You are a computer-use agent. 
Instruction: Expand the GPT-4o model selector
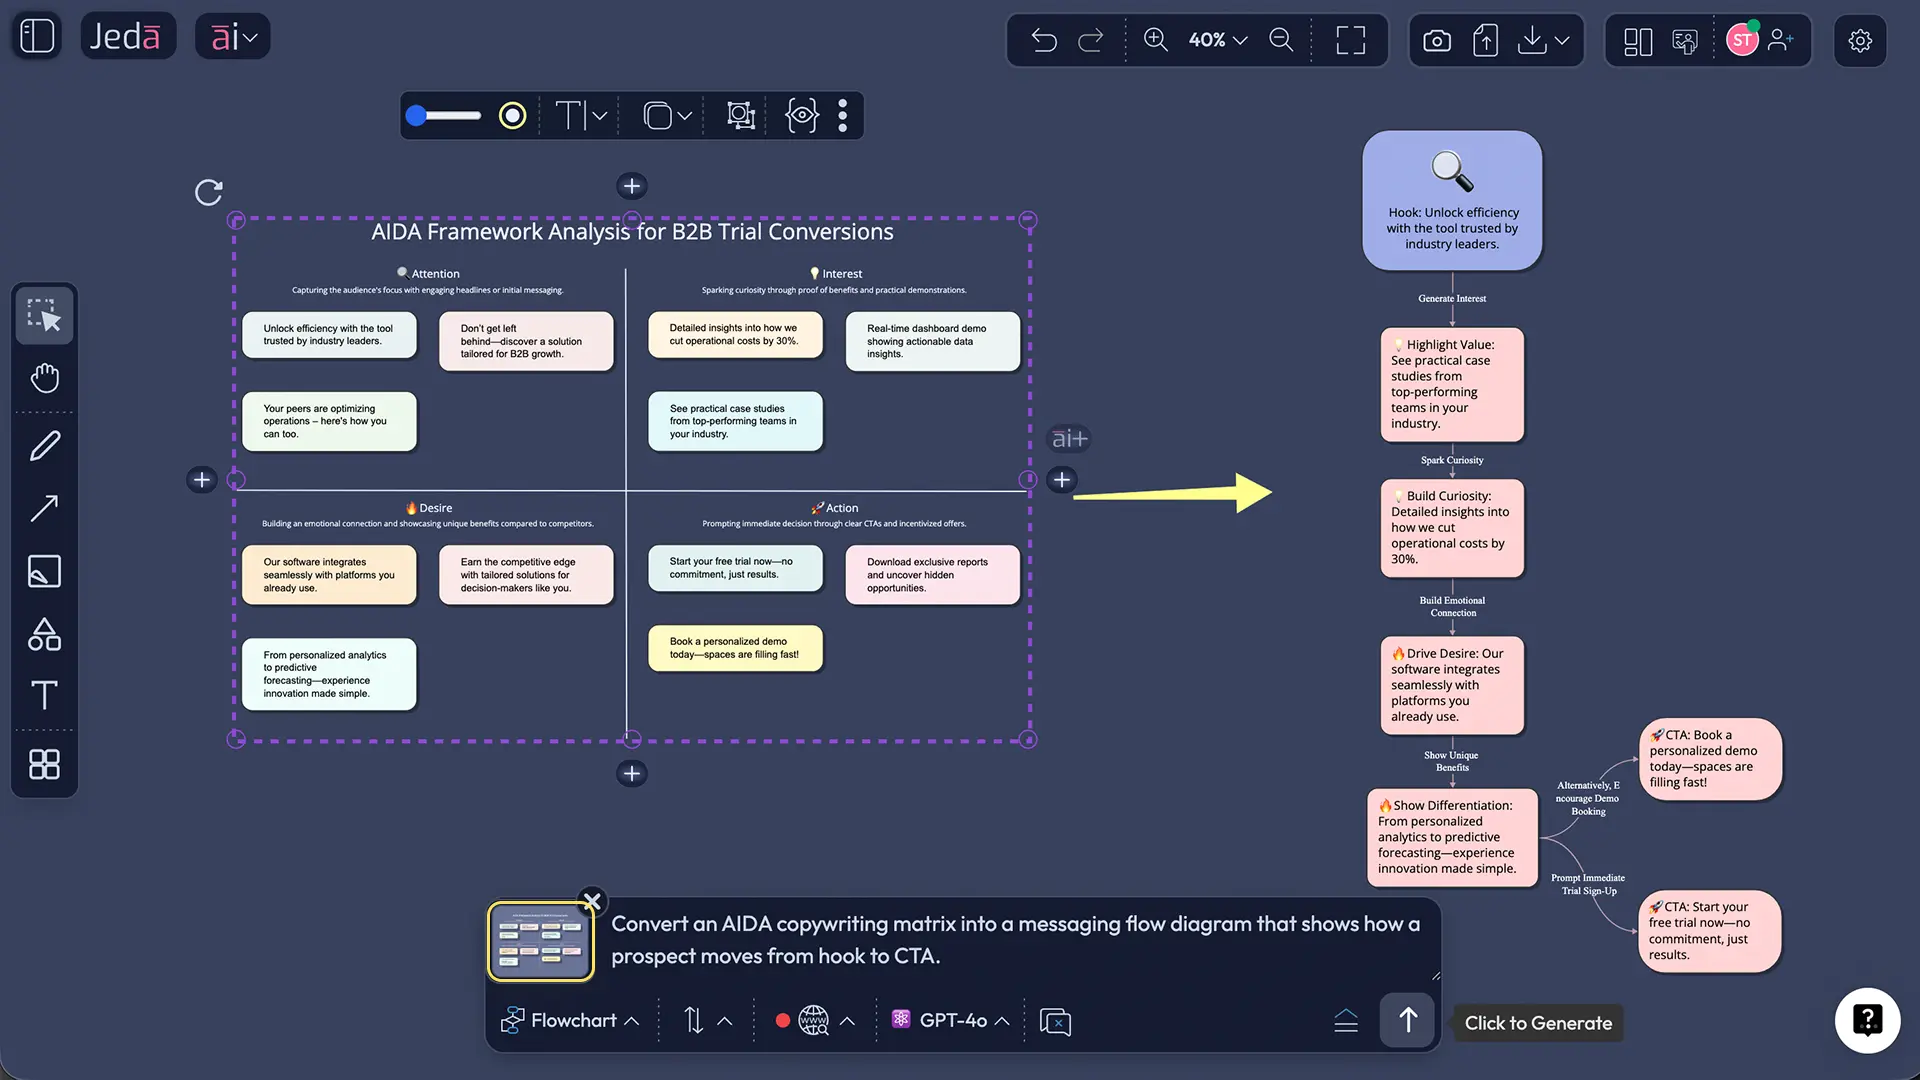tap(951, 1020)
